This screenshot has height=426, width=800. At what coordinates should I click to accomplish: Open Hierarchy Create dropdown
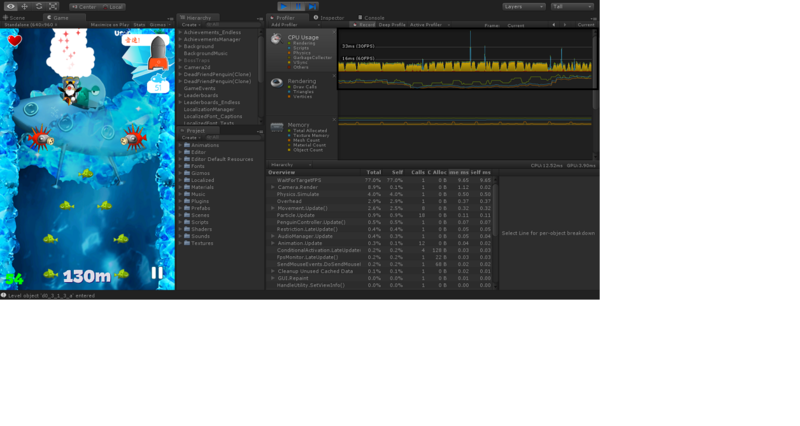(191, 24)
